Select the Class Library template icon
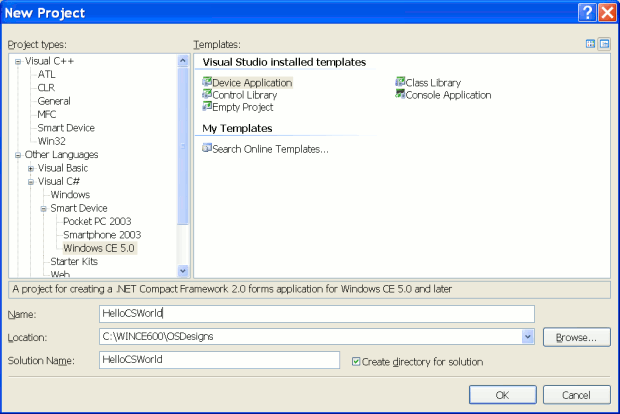Viewport: 620px width, 414px height. [399, 82]
